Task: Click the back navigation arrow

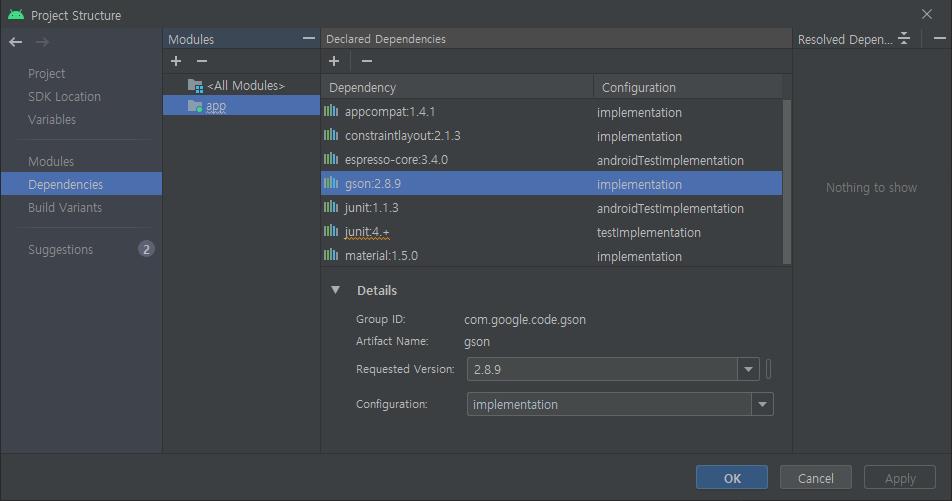Action: point(16,42)
